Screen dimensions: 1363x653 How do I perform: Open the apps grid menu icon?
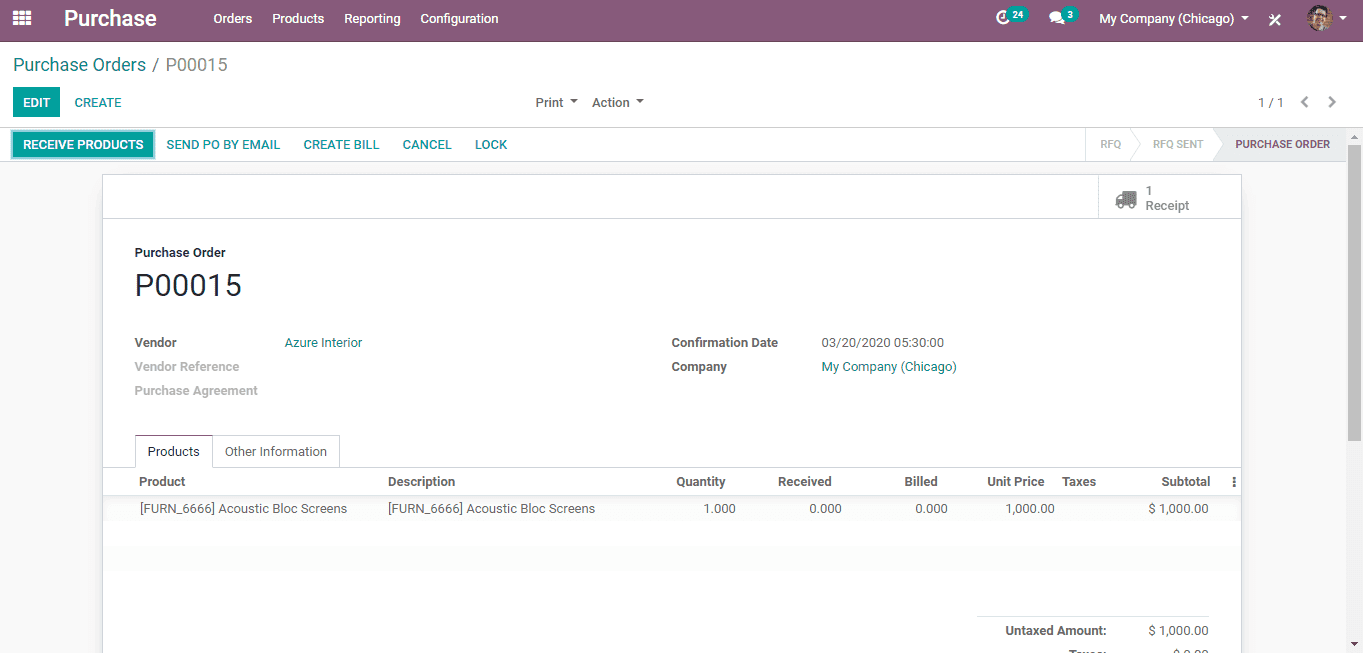(22, 18)
